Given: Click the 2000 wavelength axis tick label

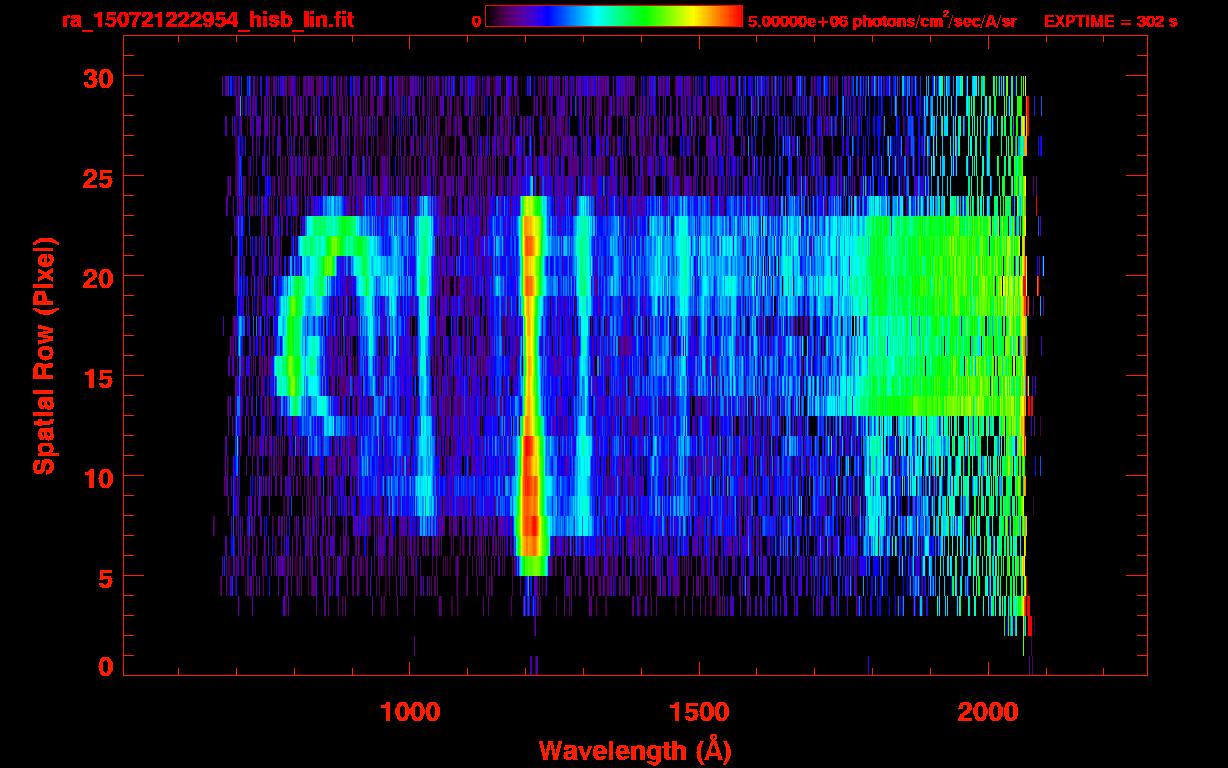Looking at the screenshot, I should pos(989,712).
